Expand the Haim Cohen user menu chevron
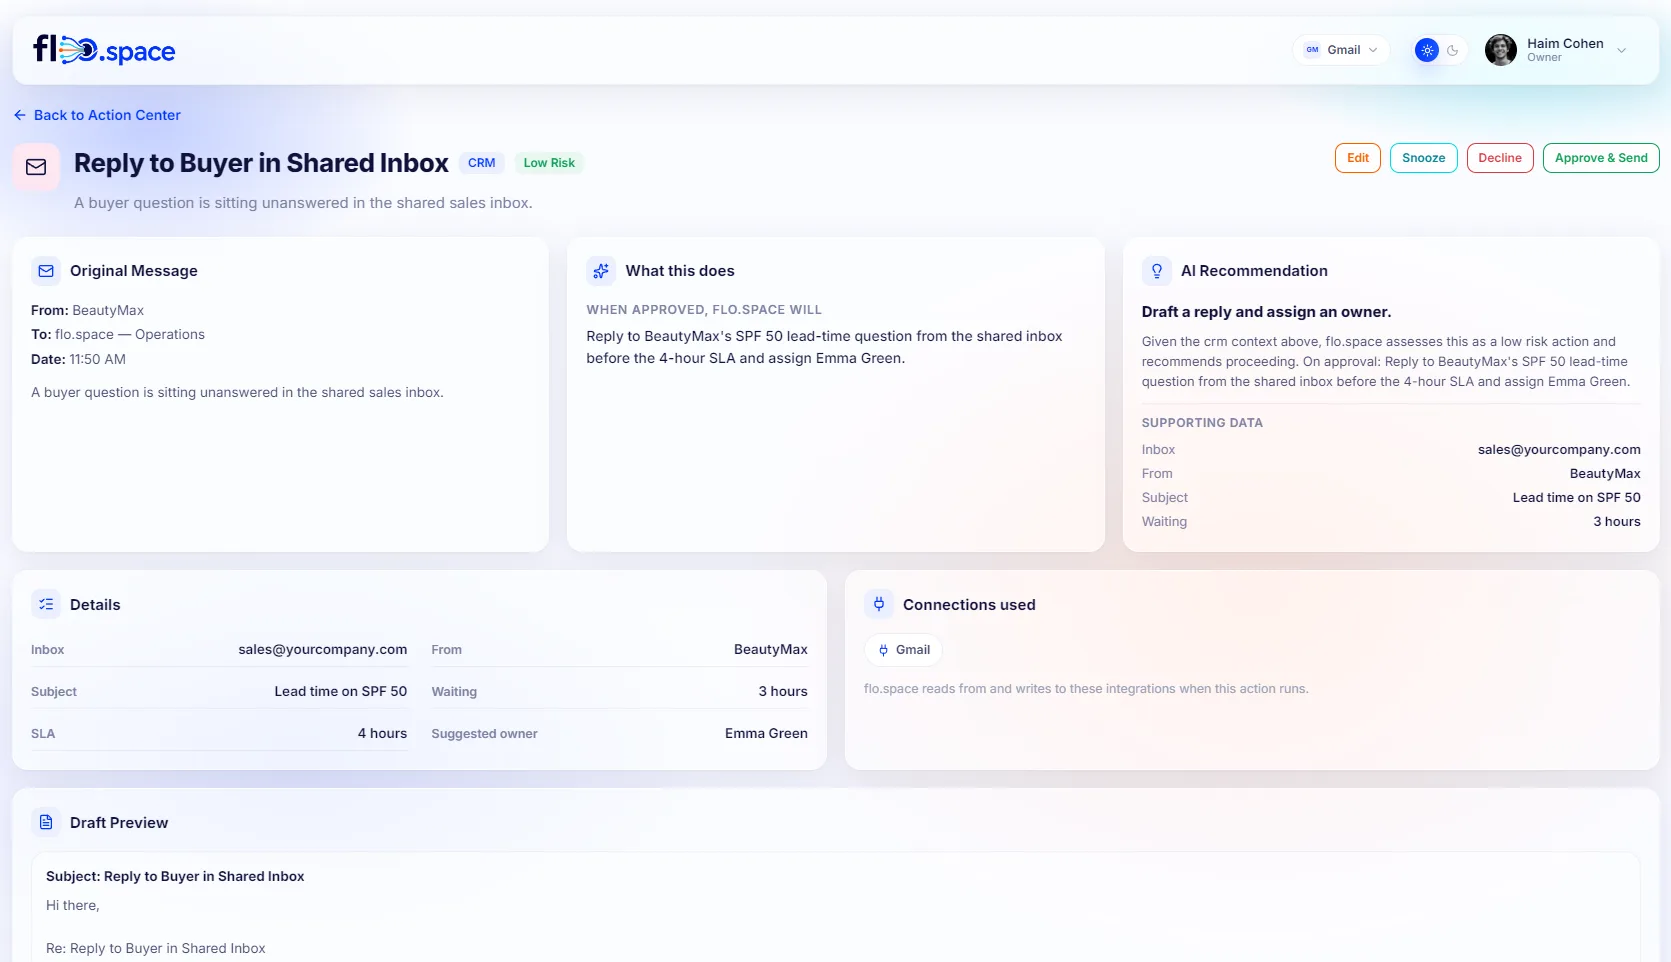Image resolution: width=1671 pixels, height=962 pixels. [1622, 50]
